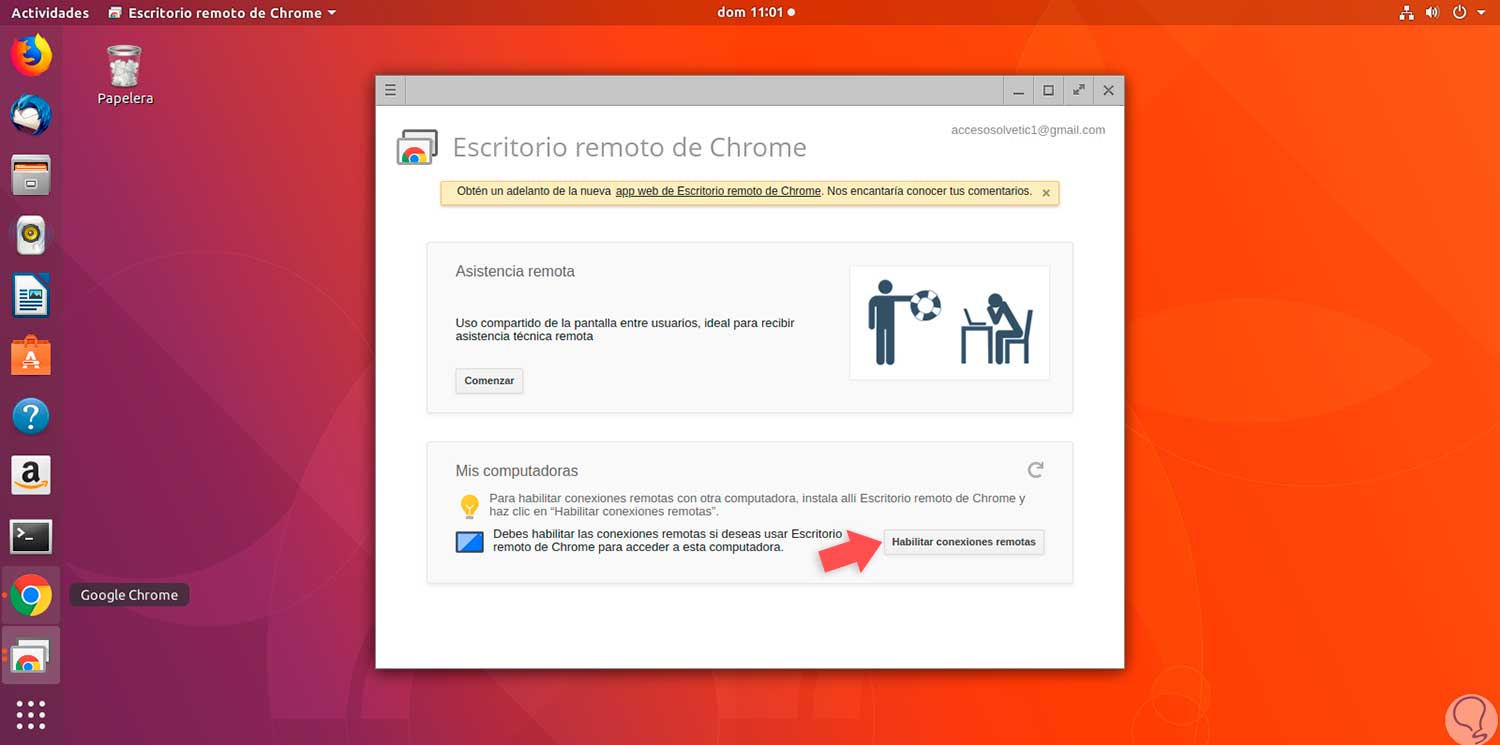
Task: Click the Mis computadoras heading
Action: pos(517,471)
